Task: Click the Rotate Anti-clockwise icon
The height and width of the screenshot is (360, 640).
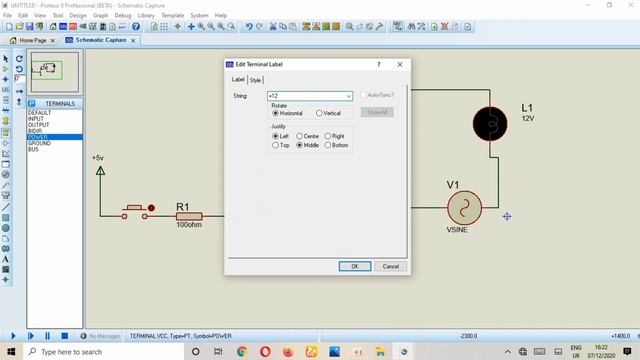Action: 19,69
